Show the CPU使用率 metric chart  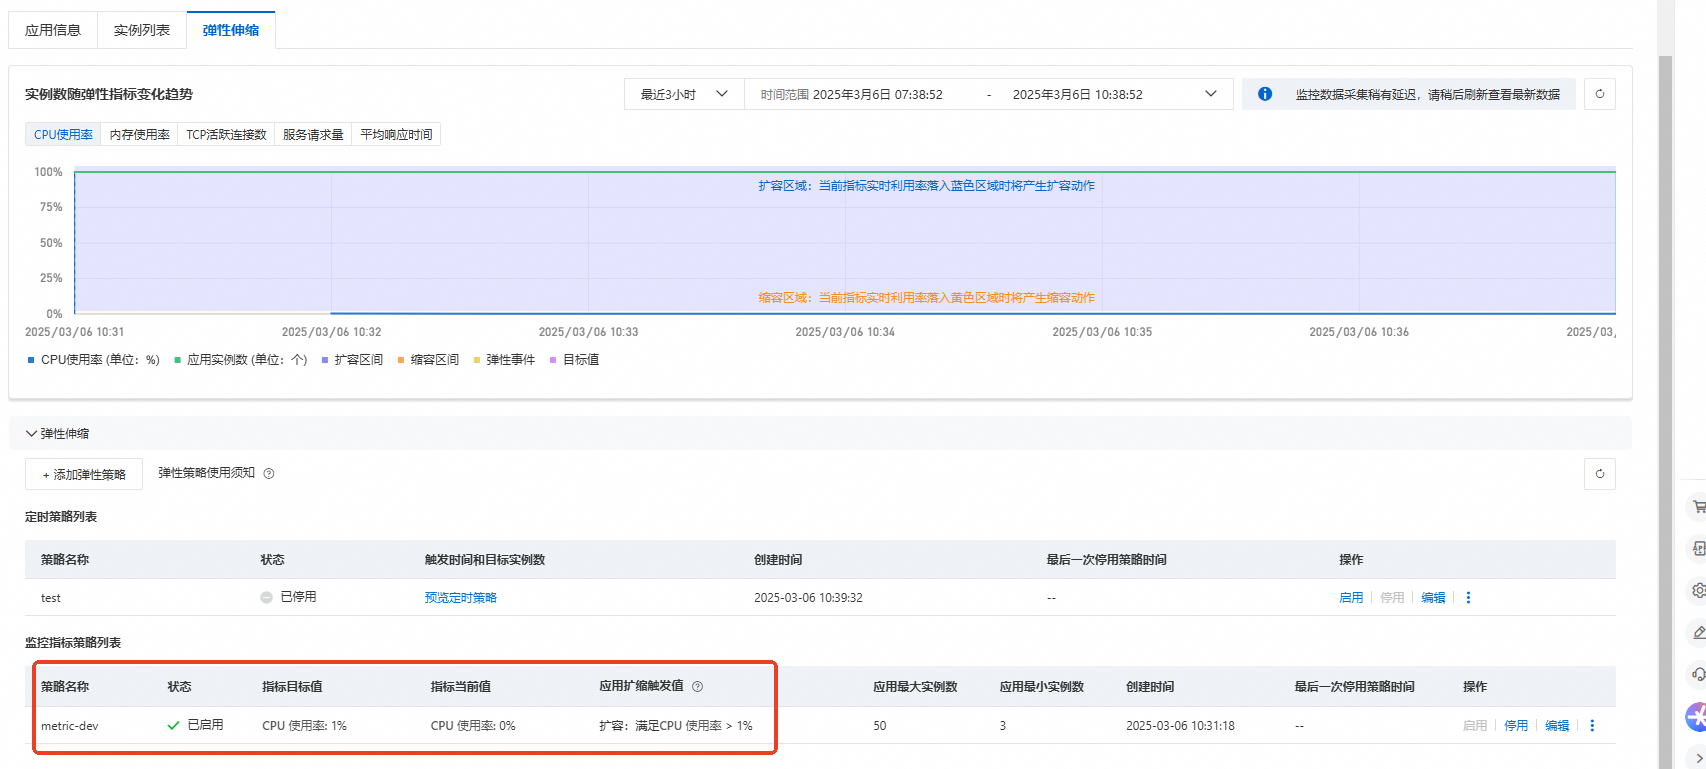coord(63,135)
